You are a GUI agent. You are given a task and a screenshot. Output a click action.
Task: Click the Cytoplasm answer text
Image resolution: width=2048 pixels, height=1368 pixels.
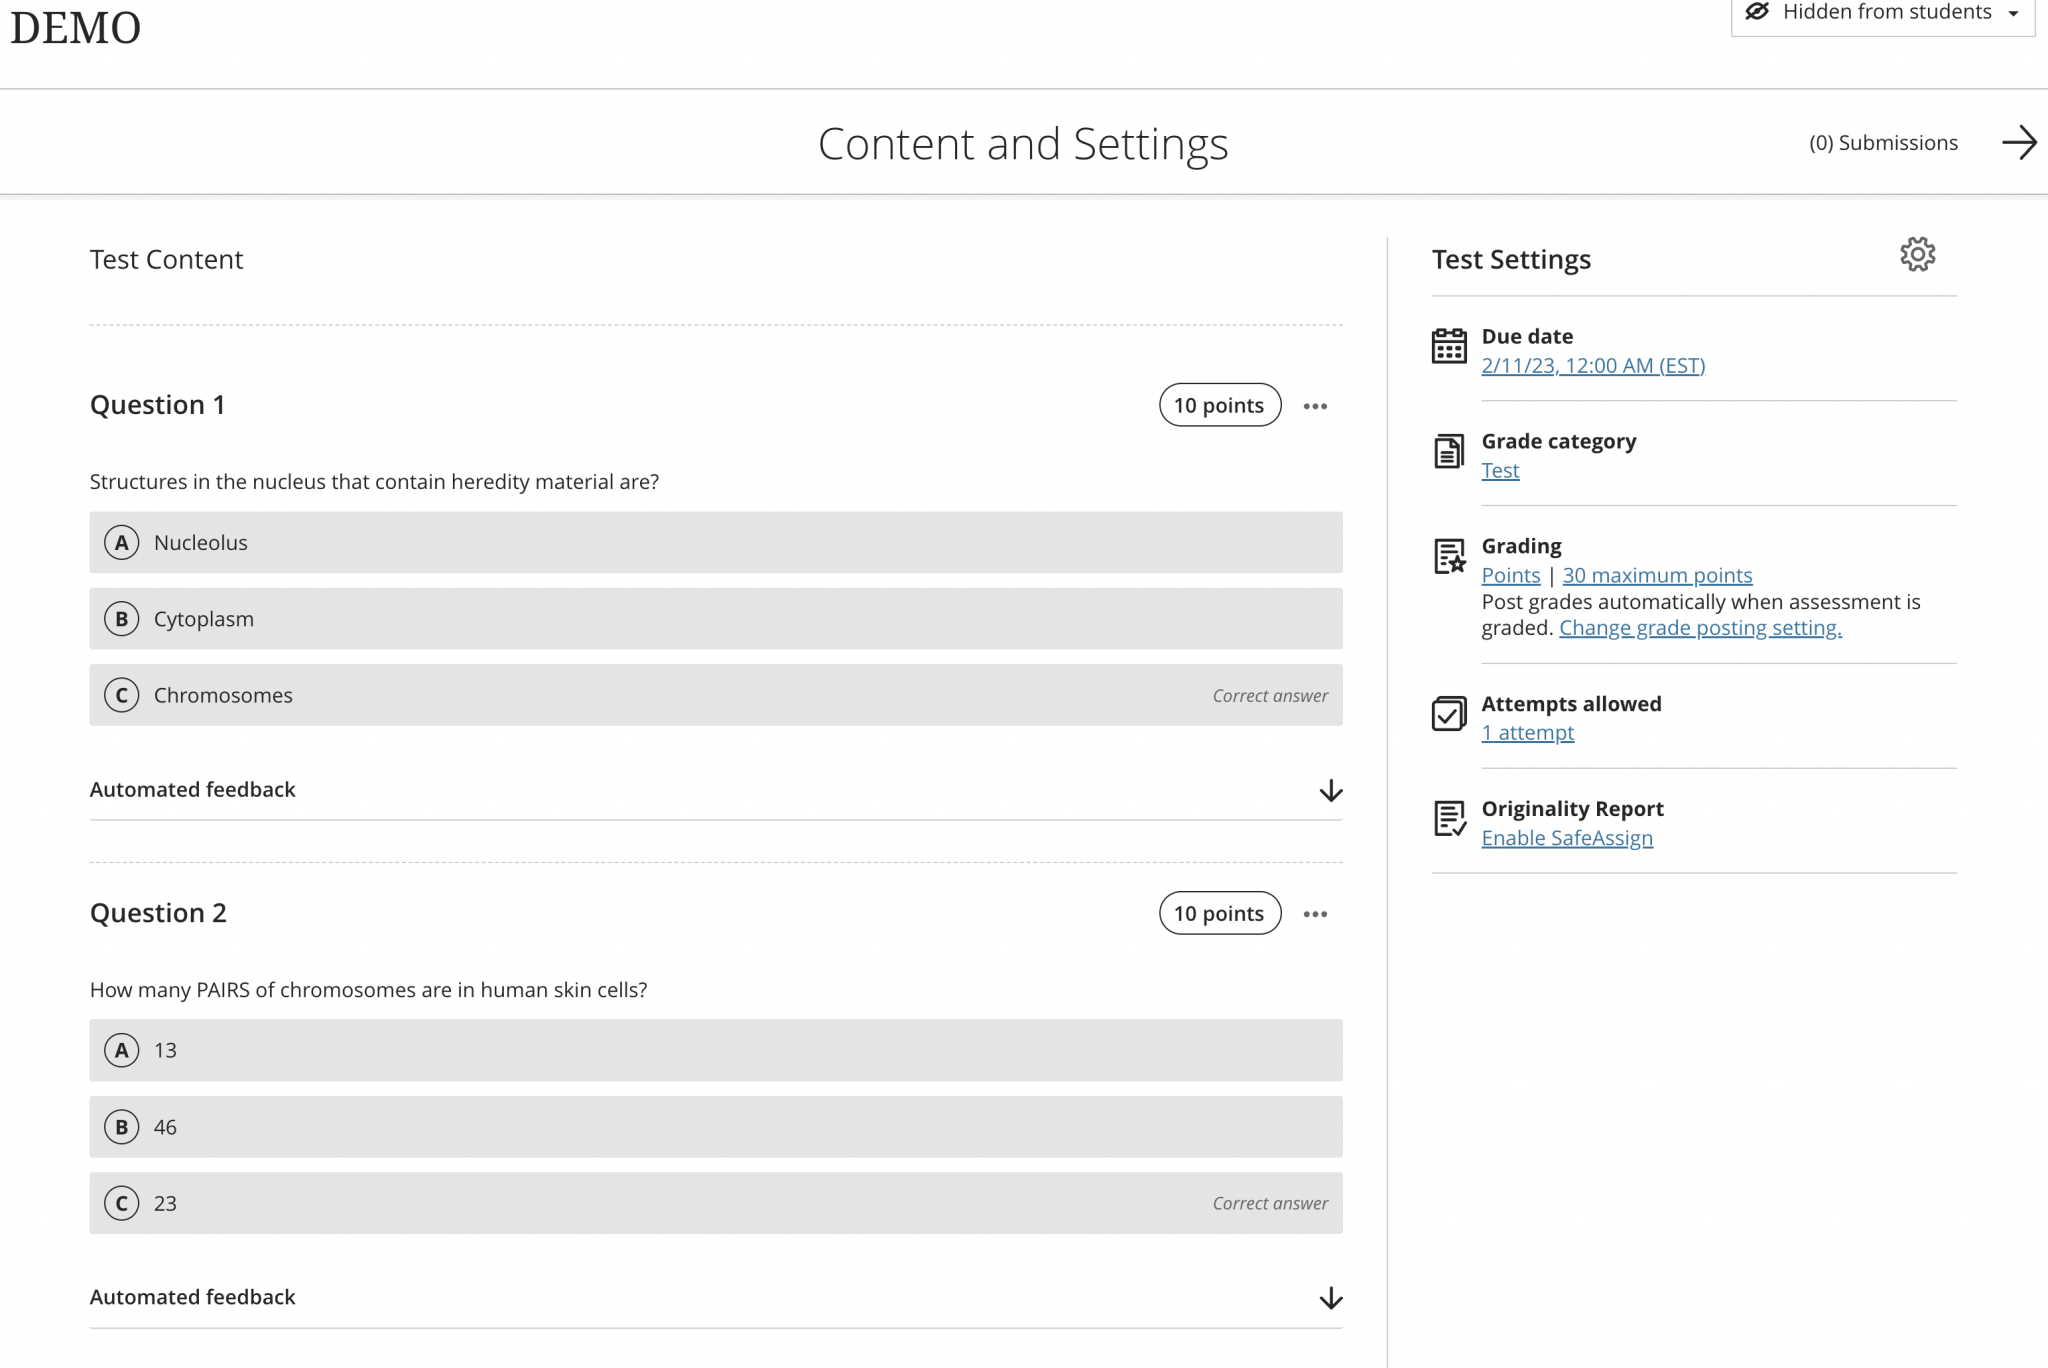point(203,619)
